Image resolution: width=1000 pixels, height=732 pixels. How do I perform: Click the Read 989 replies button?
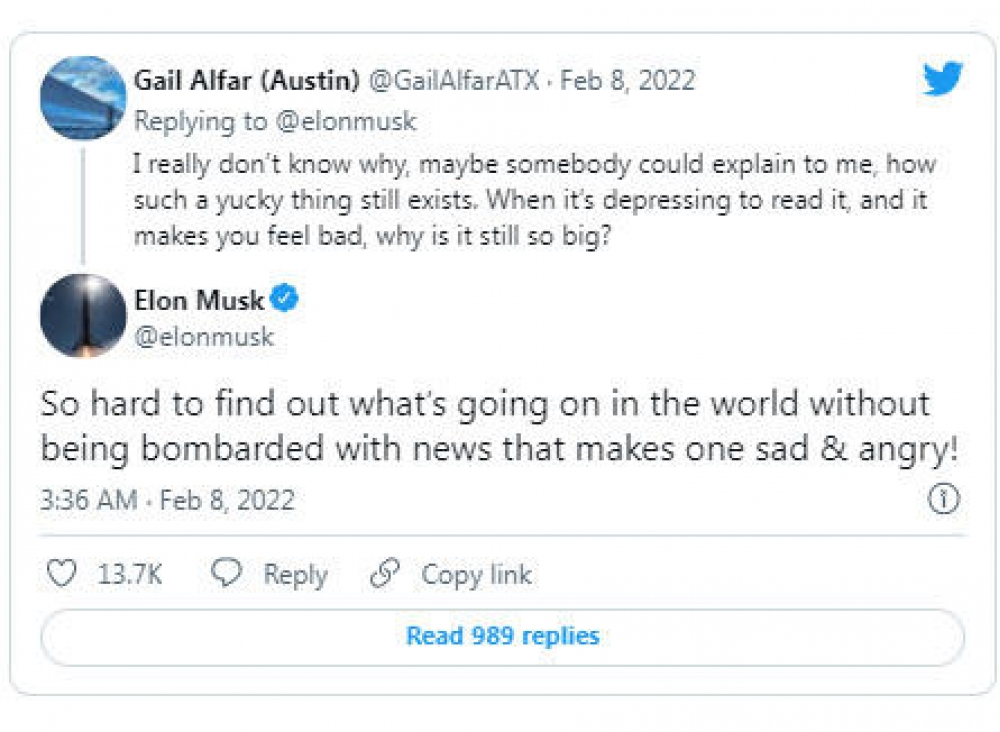tap(502, 636)
